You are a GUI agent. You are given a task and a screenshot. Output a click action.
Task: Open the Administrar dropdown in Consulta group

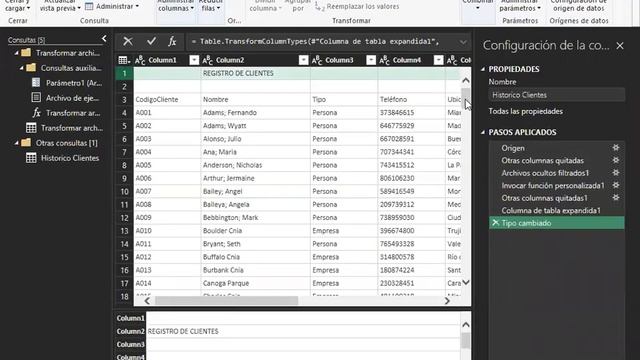tap(112, 7)
